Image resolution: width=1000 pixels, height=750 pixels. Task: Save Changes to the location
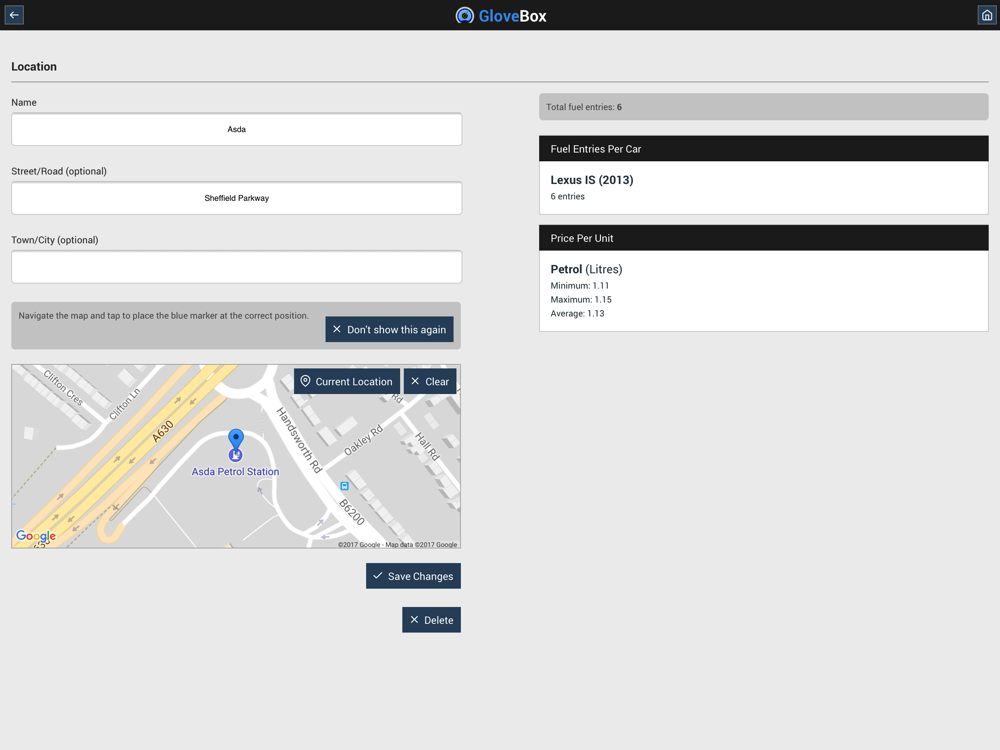[413, 576]
